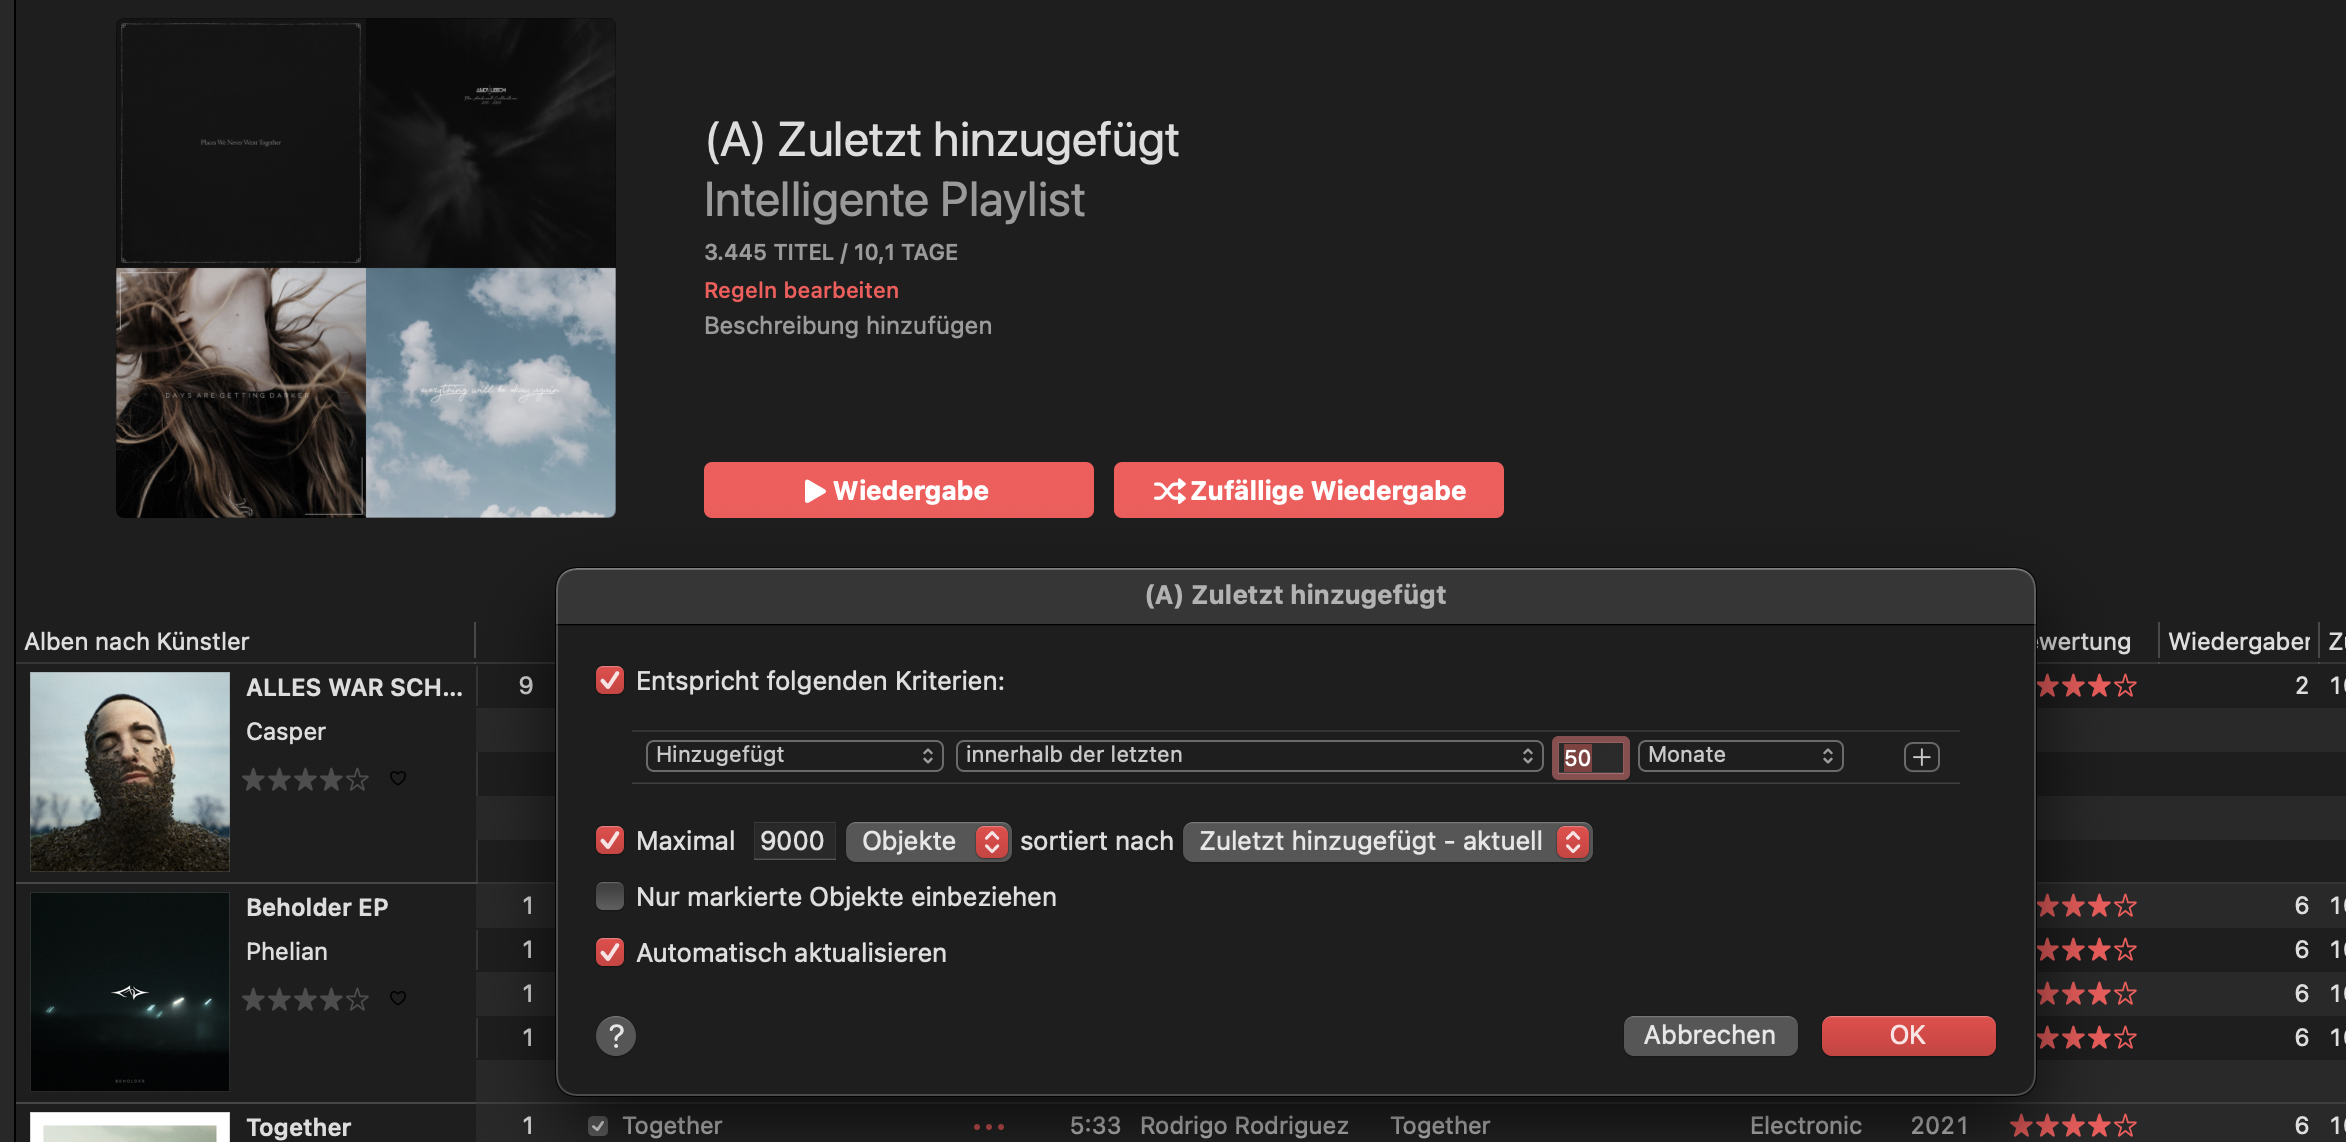The width and height of the screenshot is (2346, 1142).
Task: Click Alben nach Künstler column header
Action: 137,641
